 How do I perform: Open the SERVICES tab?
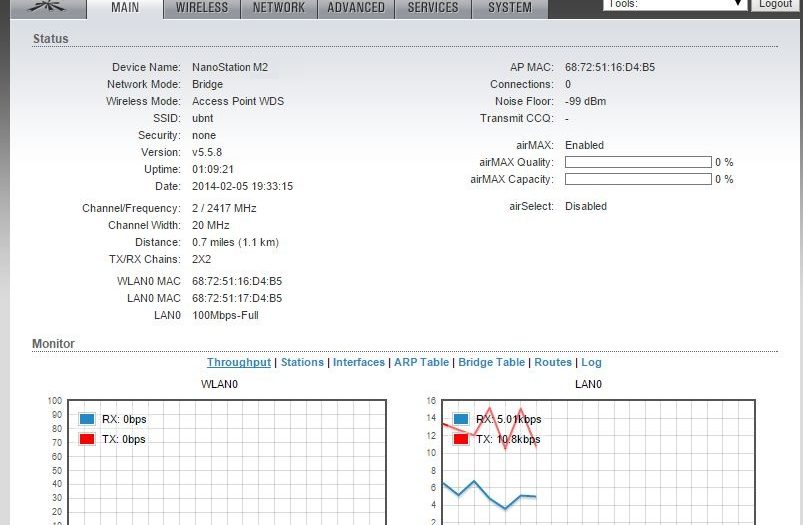click(x=433, y=8)
